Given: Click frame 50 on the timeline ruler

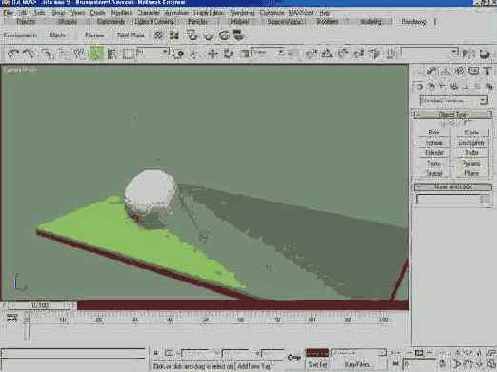Looking at the screenshot, I should (x=206, y=320).
